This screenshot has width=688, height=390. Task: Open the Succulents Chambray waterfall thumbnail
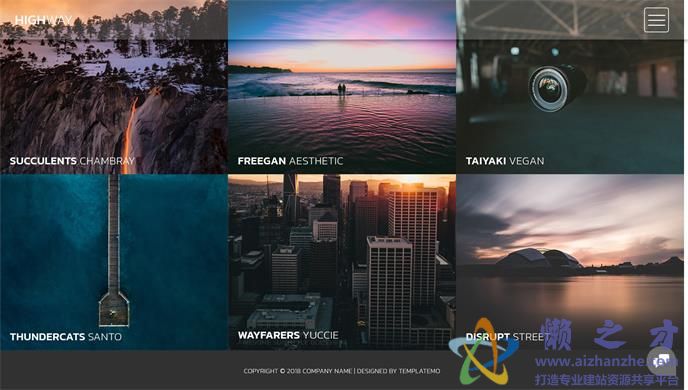(114, 87)
